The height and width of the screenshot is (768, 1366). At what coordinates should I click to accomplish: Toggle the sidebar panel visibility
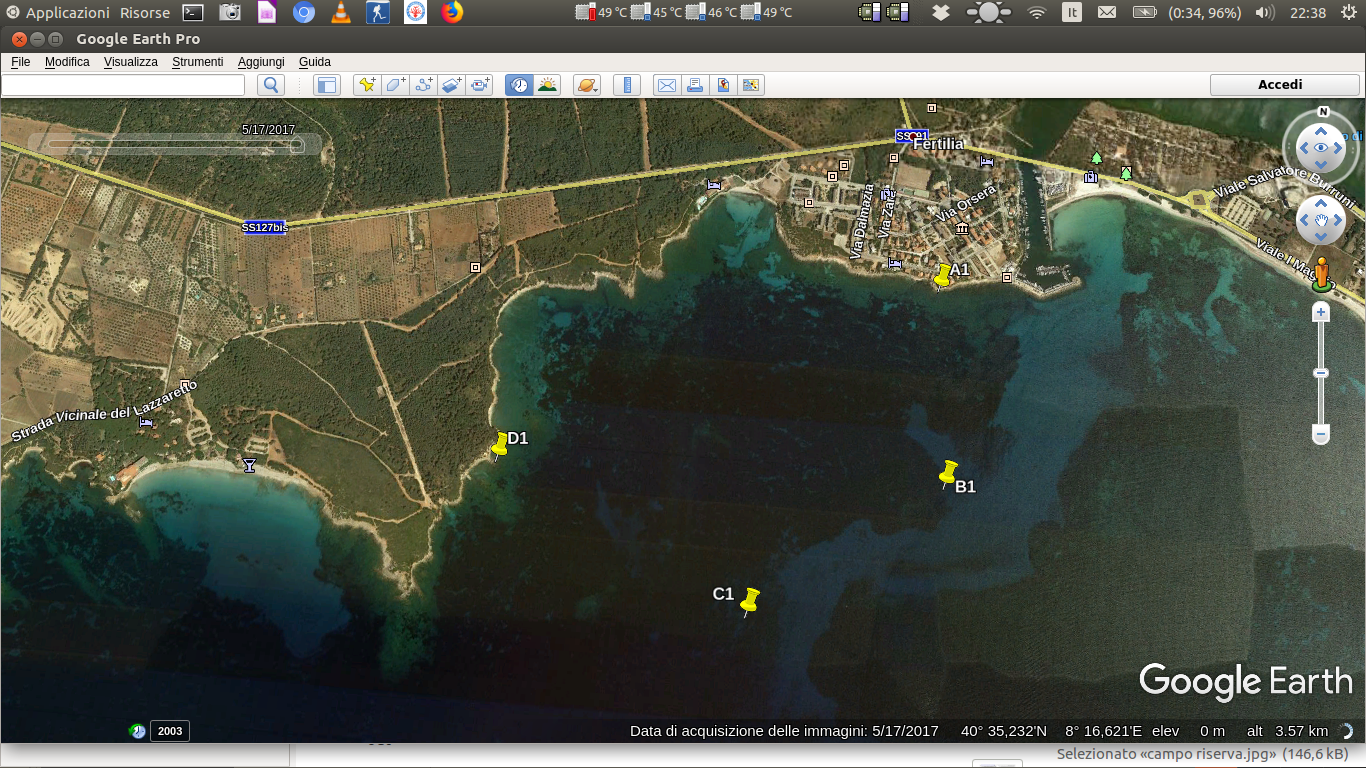coord(327,85)
